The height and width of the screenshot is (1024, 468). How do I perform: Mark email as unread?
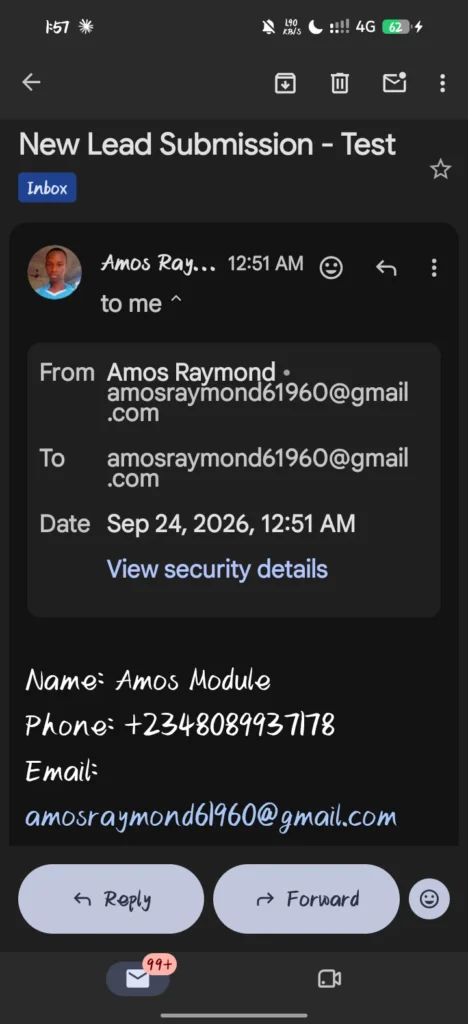[x=394, y=82]
